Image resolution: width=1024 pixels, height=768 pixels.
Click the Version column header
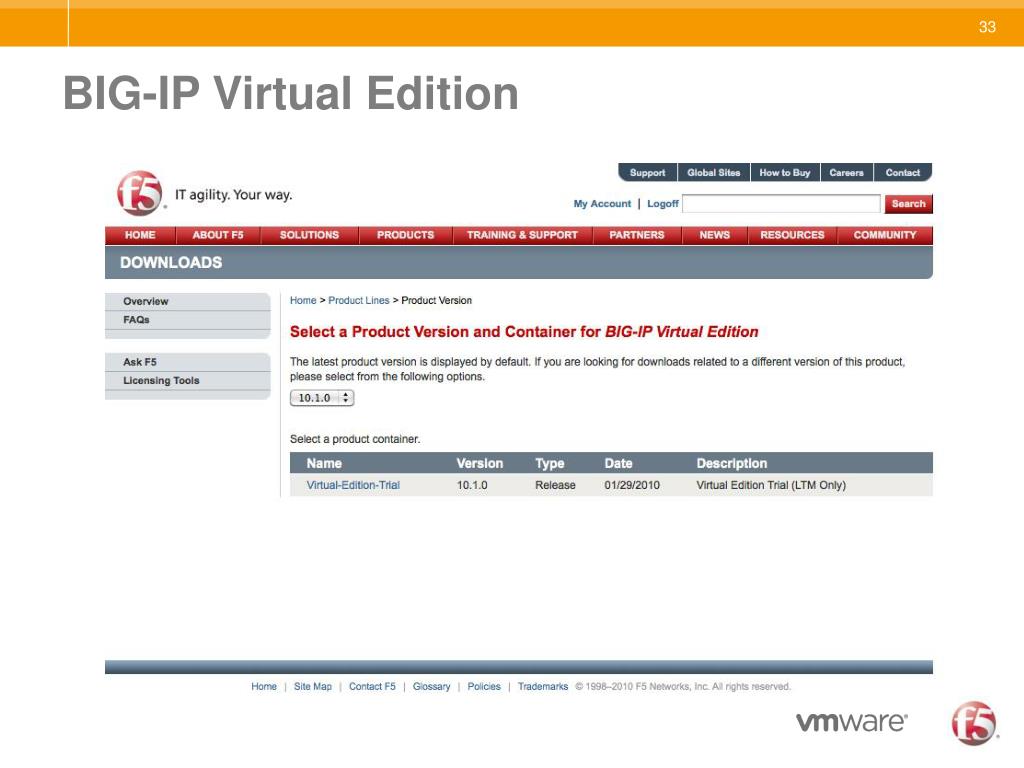point(479,463)
